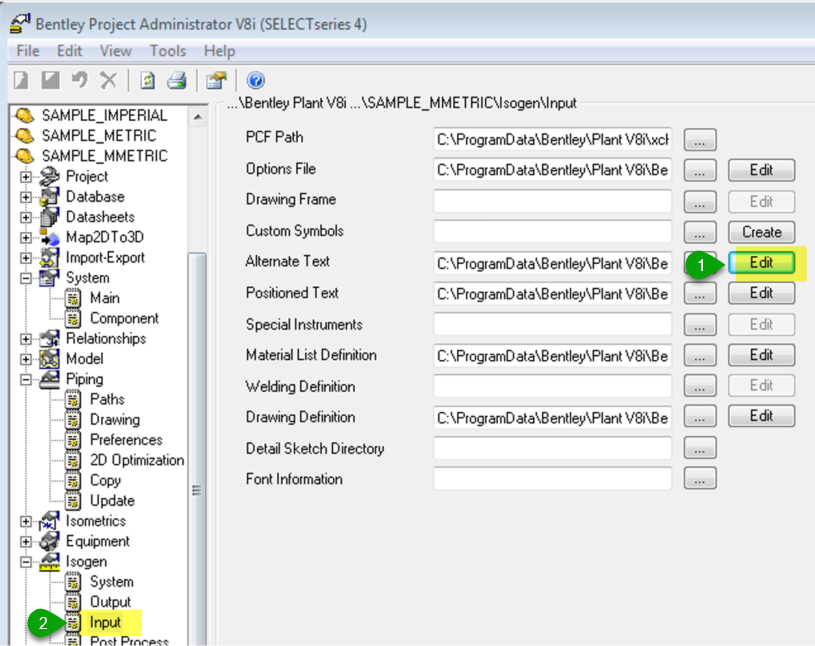815x646 pixels.
Task: Expand the Relationships tree node
Action: point(25,339)
